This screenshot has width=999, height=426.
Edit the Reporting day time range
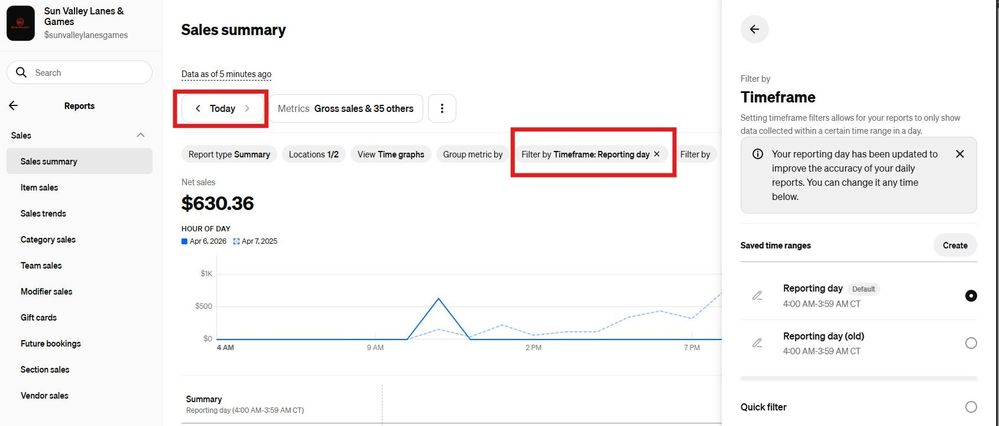coord(757,295)
